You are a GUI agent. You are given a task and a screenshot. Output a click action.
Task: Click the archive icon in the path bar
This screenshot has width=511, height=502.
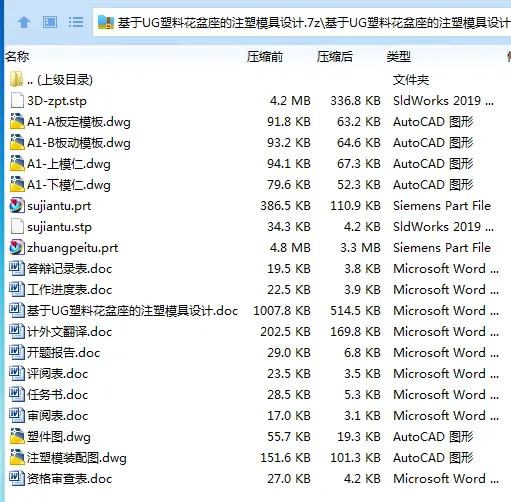(106, 23)
